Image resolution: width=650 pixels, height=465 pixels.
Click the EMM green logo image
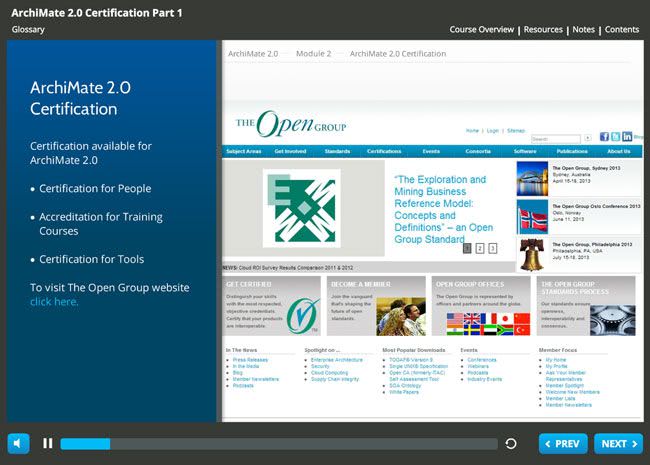click(302, 208)
